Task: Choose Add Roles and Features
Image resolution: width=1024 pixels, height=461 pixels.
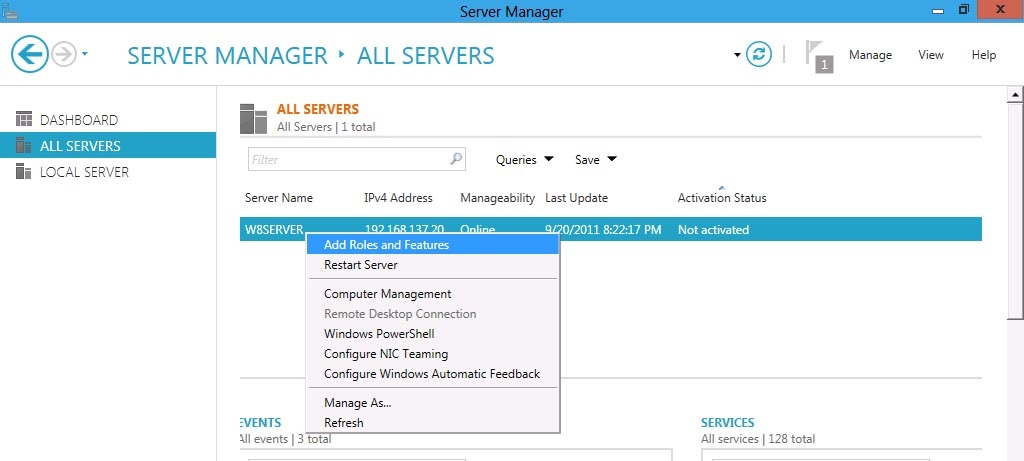Action: point(432,245)
